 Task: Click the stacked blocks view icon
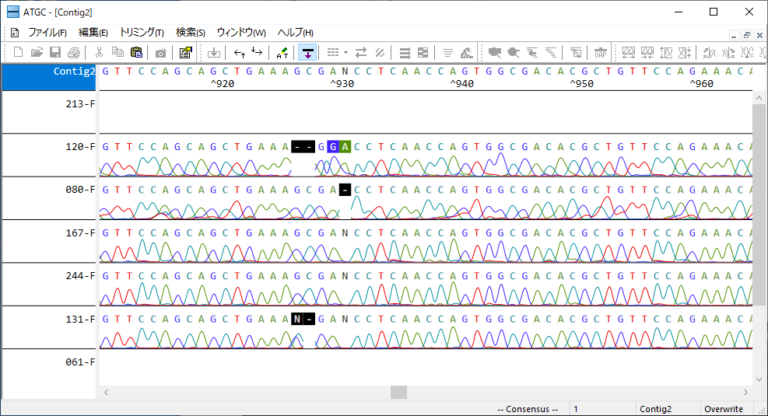point(423,52)
